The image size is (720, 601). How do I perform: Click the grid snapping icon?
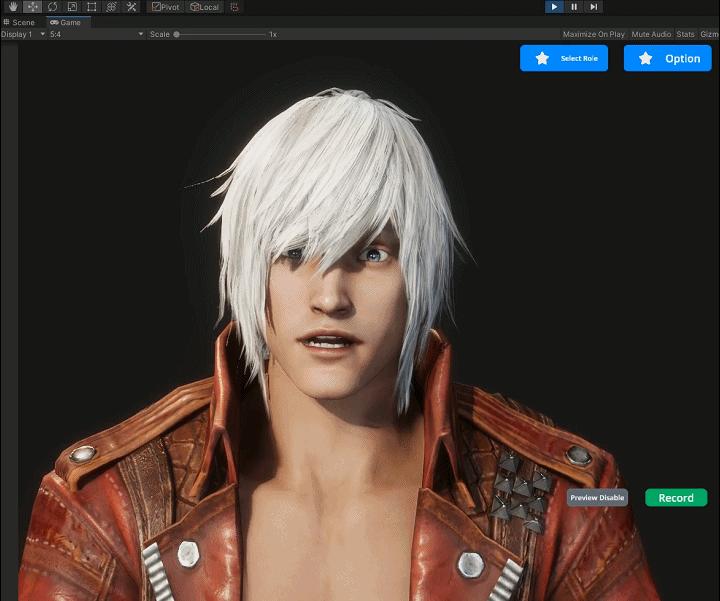tap(235, 7)
